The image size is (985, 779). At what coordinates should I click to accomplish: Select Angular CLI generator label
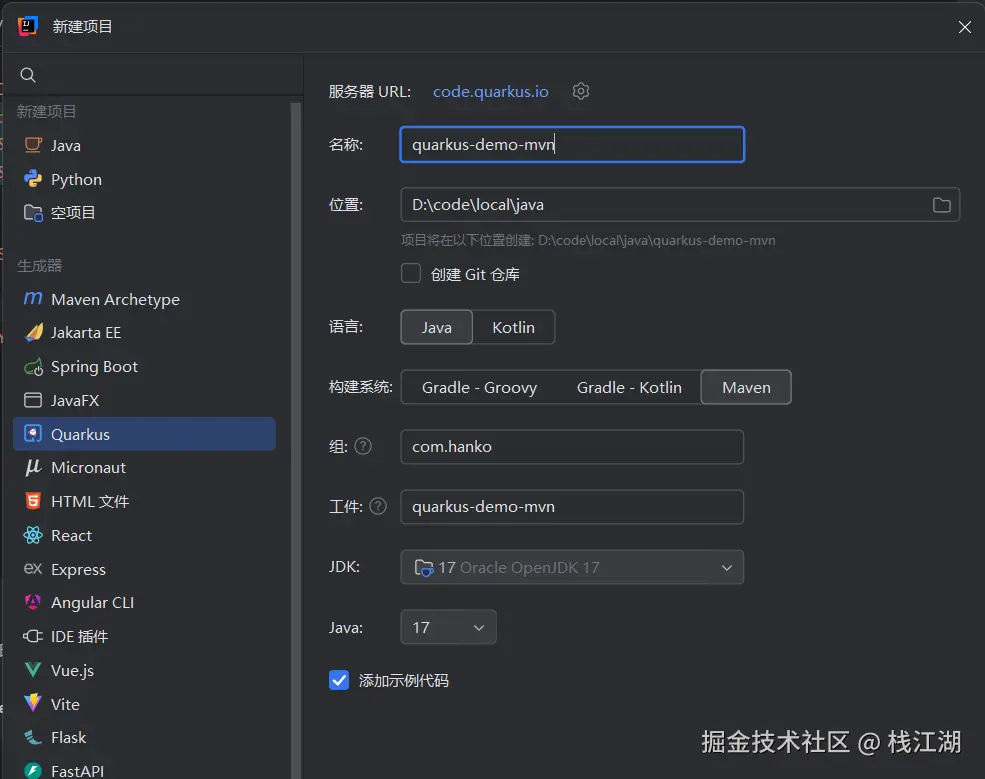93,602
